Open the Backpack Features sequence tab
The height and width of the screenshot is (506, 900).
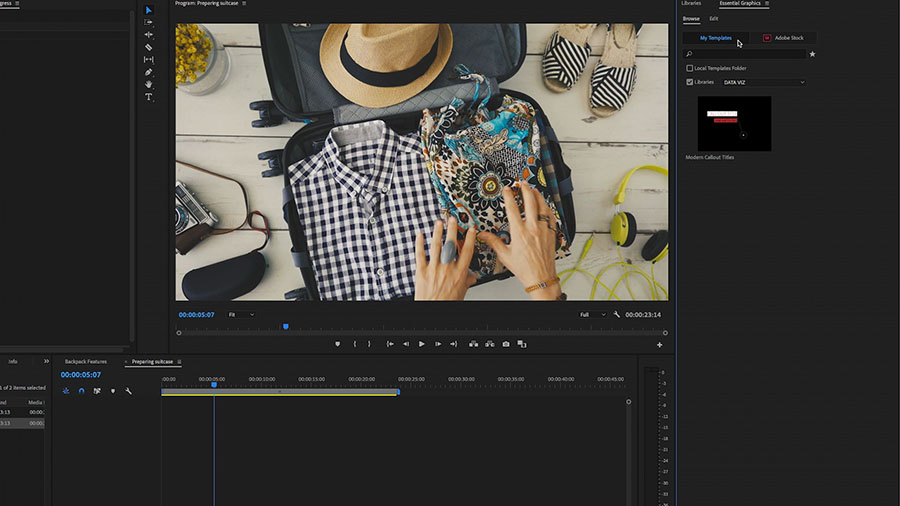click(86, 361)
